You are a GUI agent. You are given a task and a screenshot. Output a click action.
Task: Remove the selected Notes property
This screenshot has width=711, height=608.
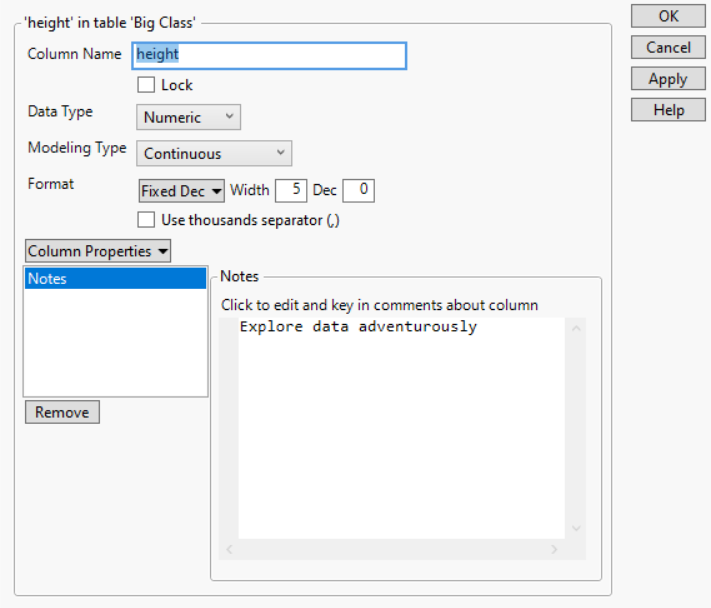62,412
